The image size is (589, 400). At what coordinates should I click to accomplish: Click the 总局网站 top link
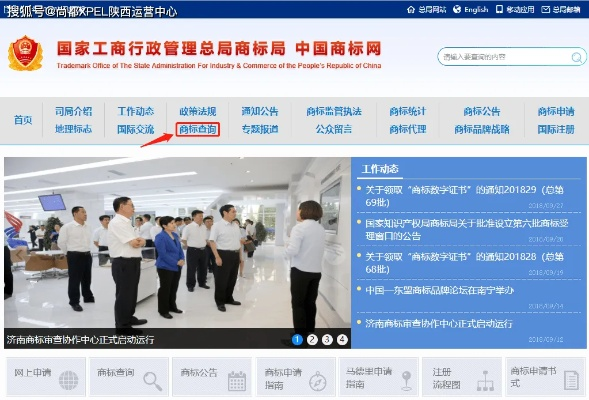pos(432,9)
